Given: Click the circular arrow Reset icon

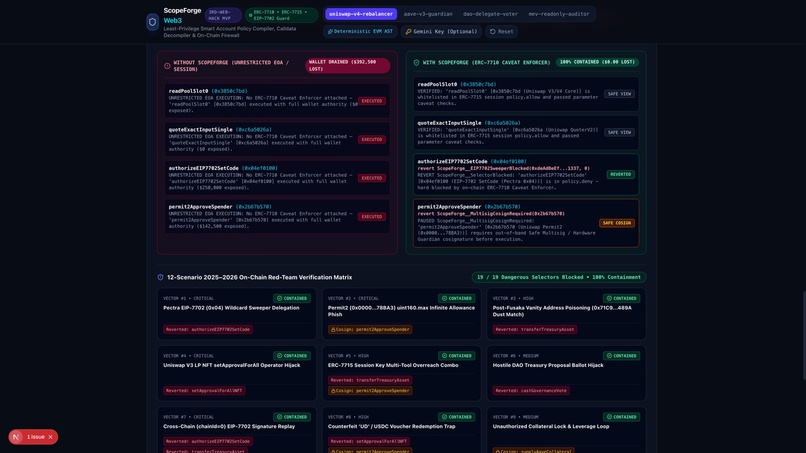Looking at the screenshot, I should pos(492,32).
